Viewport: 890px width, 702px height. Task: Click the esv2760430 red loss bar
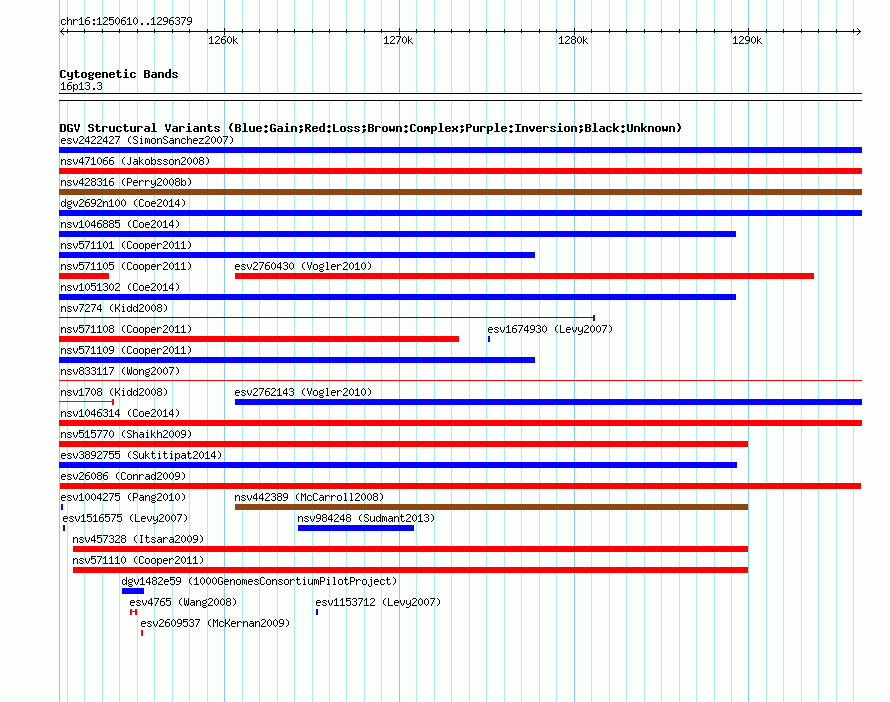coord(524,276)
